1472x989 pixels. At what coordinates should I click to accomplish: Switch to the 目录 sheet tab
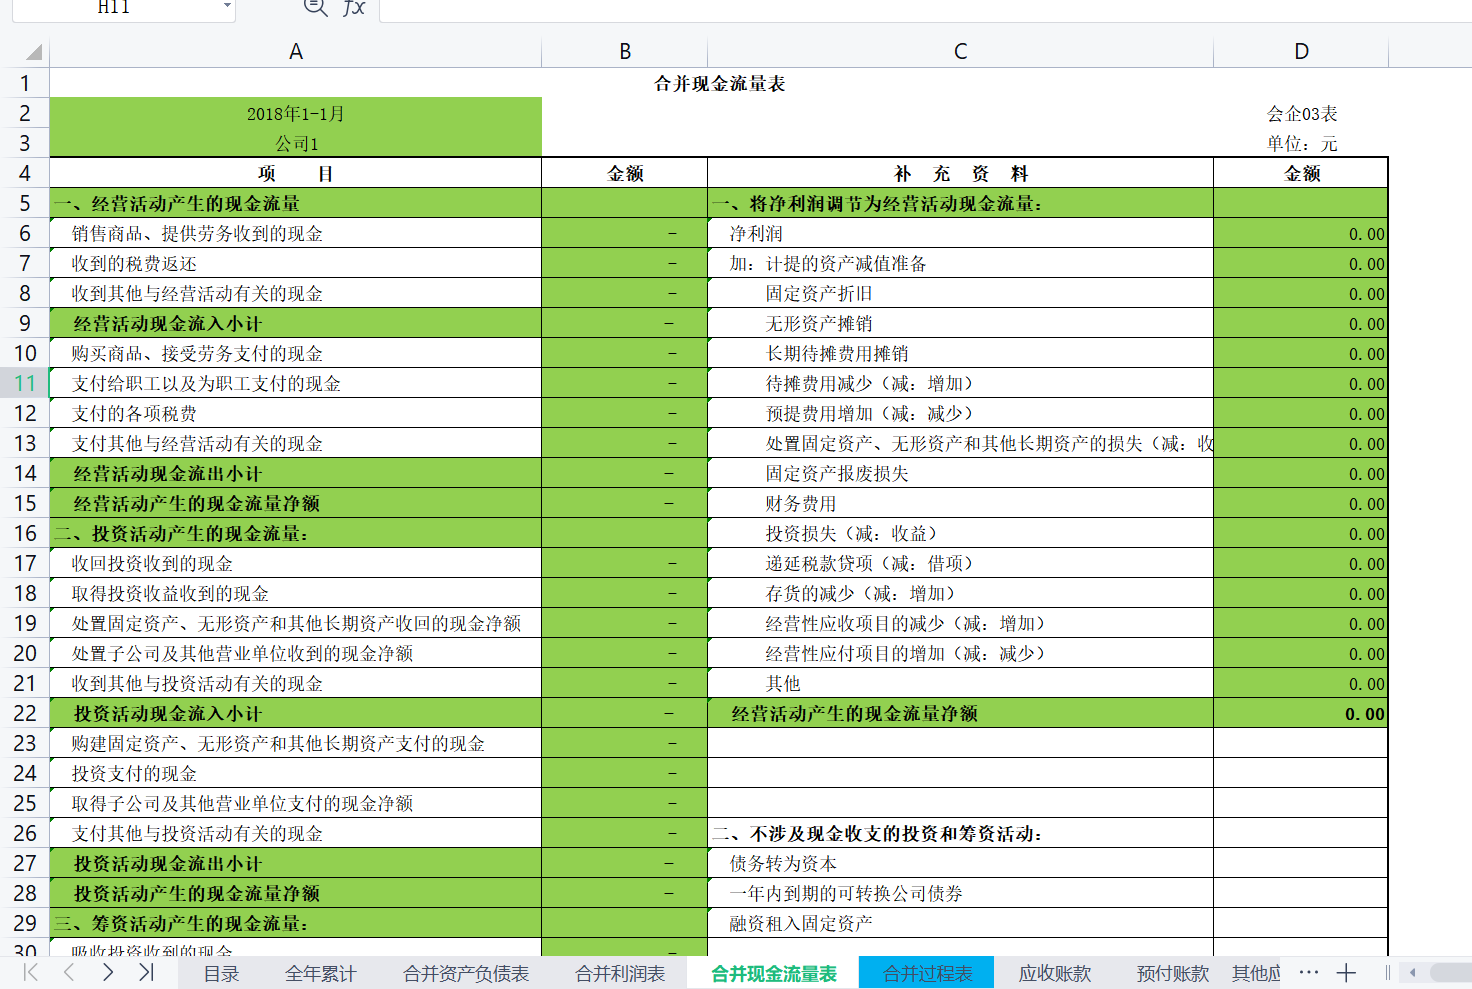coord(219,971)
